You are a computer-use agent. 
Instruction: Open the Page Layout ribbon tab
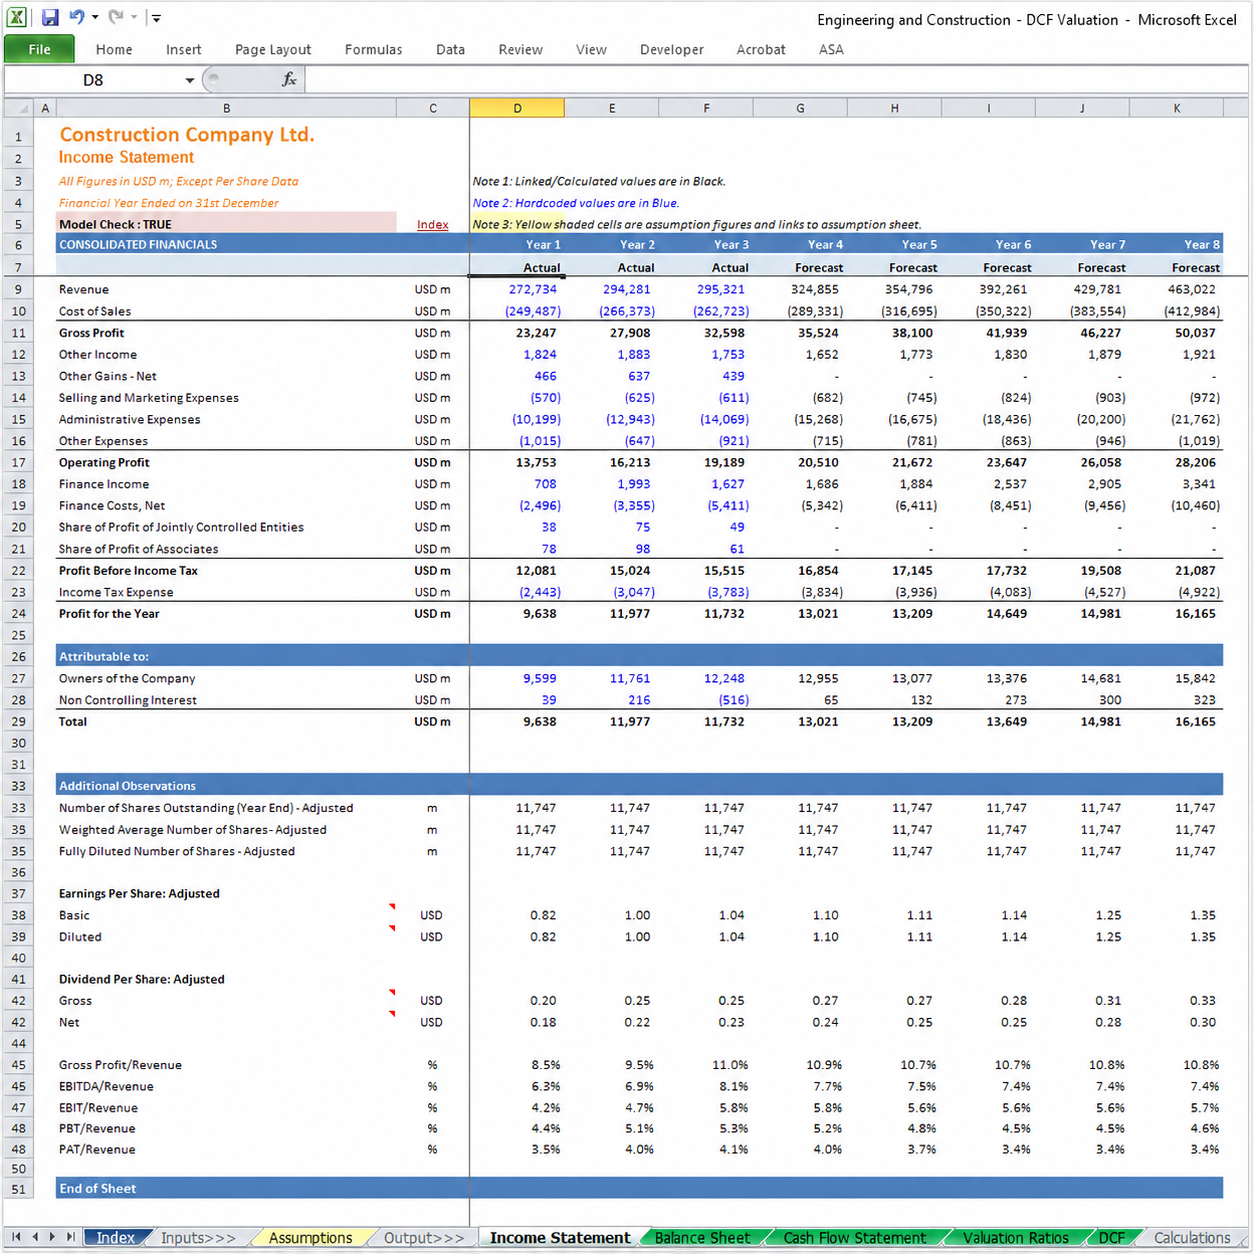[273, 49]
